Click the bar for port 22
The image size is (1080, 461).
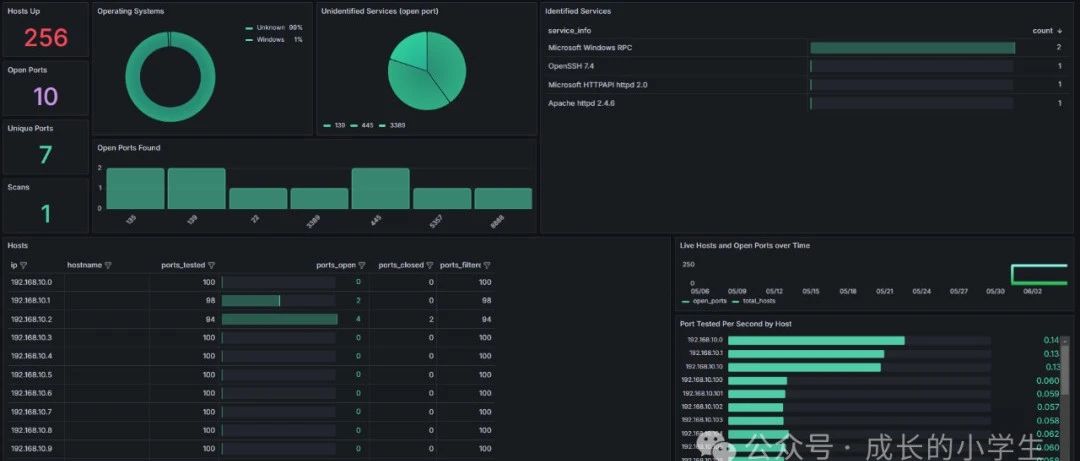point(258,198)
